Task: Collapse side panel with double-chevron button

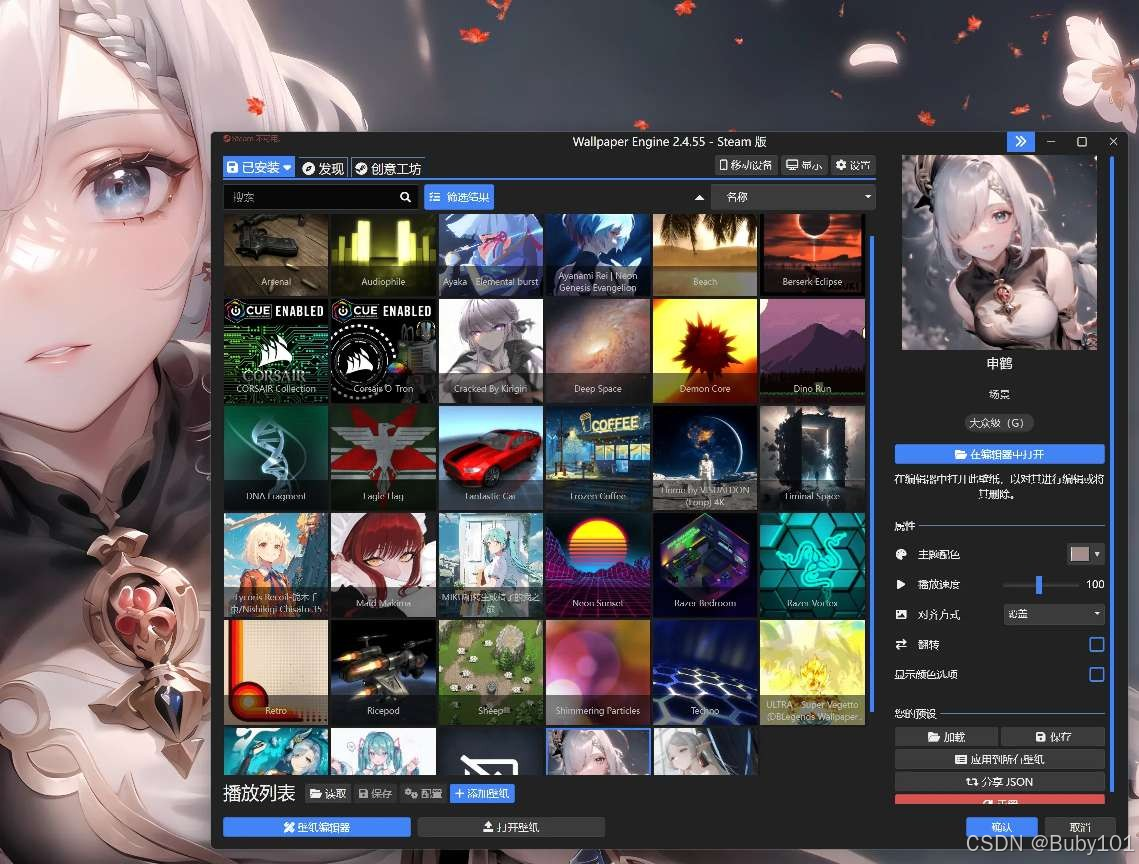Action: click(x=1020, y=141)
